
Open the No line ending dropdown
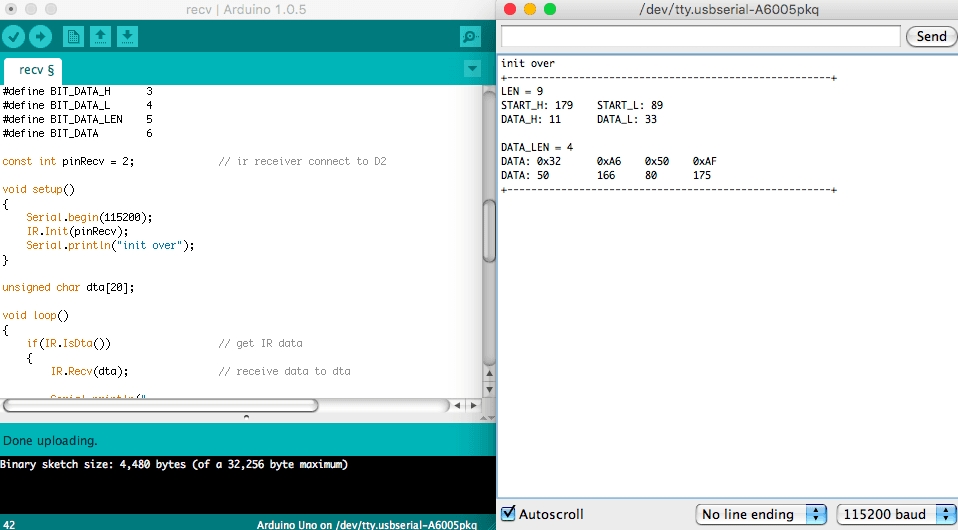[x=762, y=514]
